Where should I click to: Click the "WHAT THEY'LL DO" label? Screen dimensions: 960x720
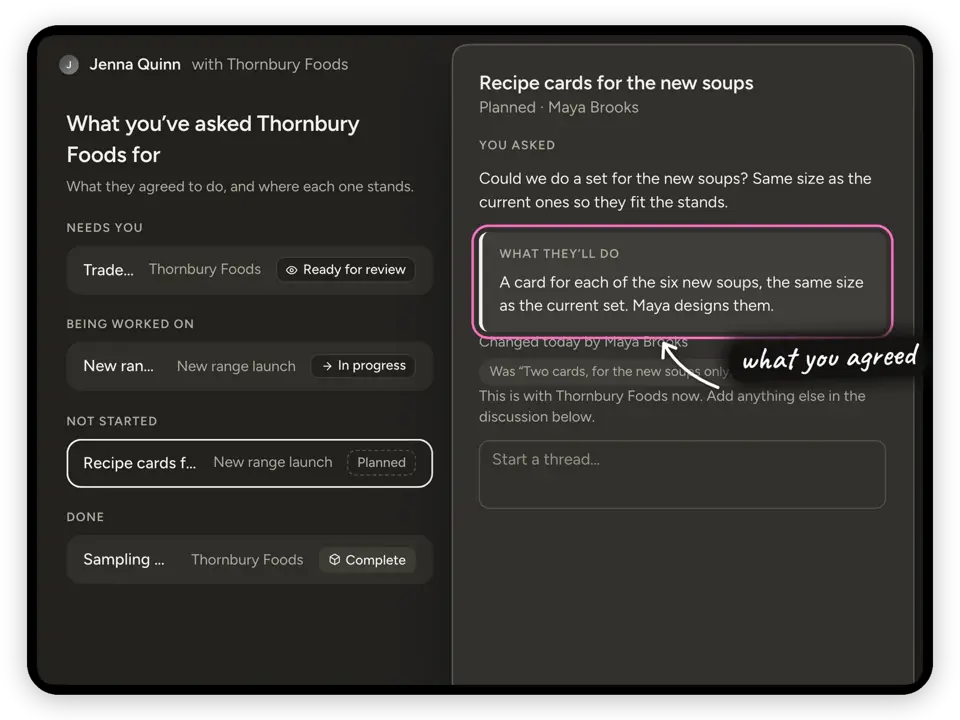coord(559,253)
